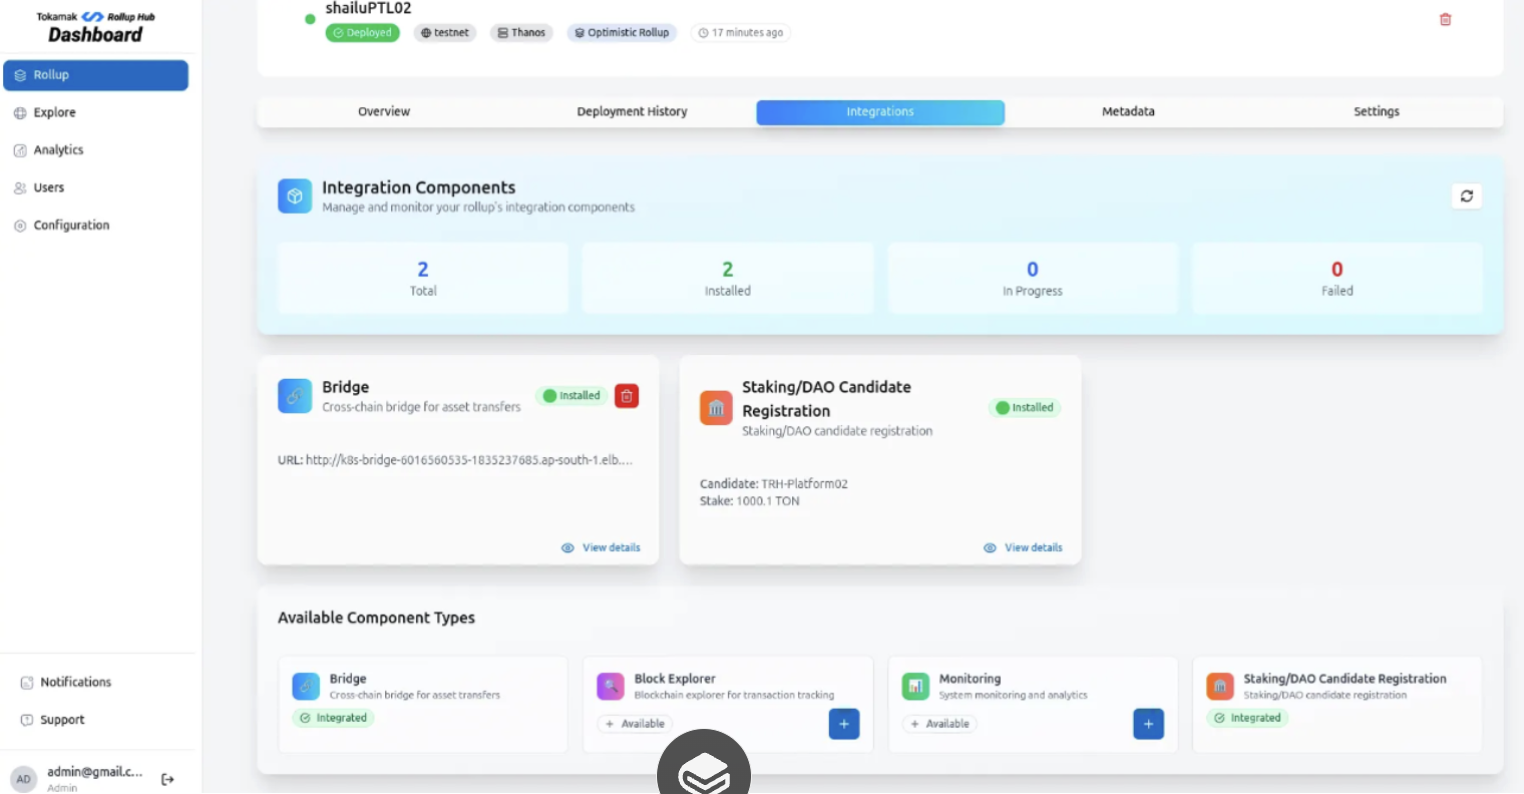Switch to Deployment History tab
Viewport: 1524px width, 794px height.
pyautogui.click(x=632, y=112)
